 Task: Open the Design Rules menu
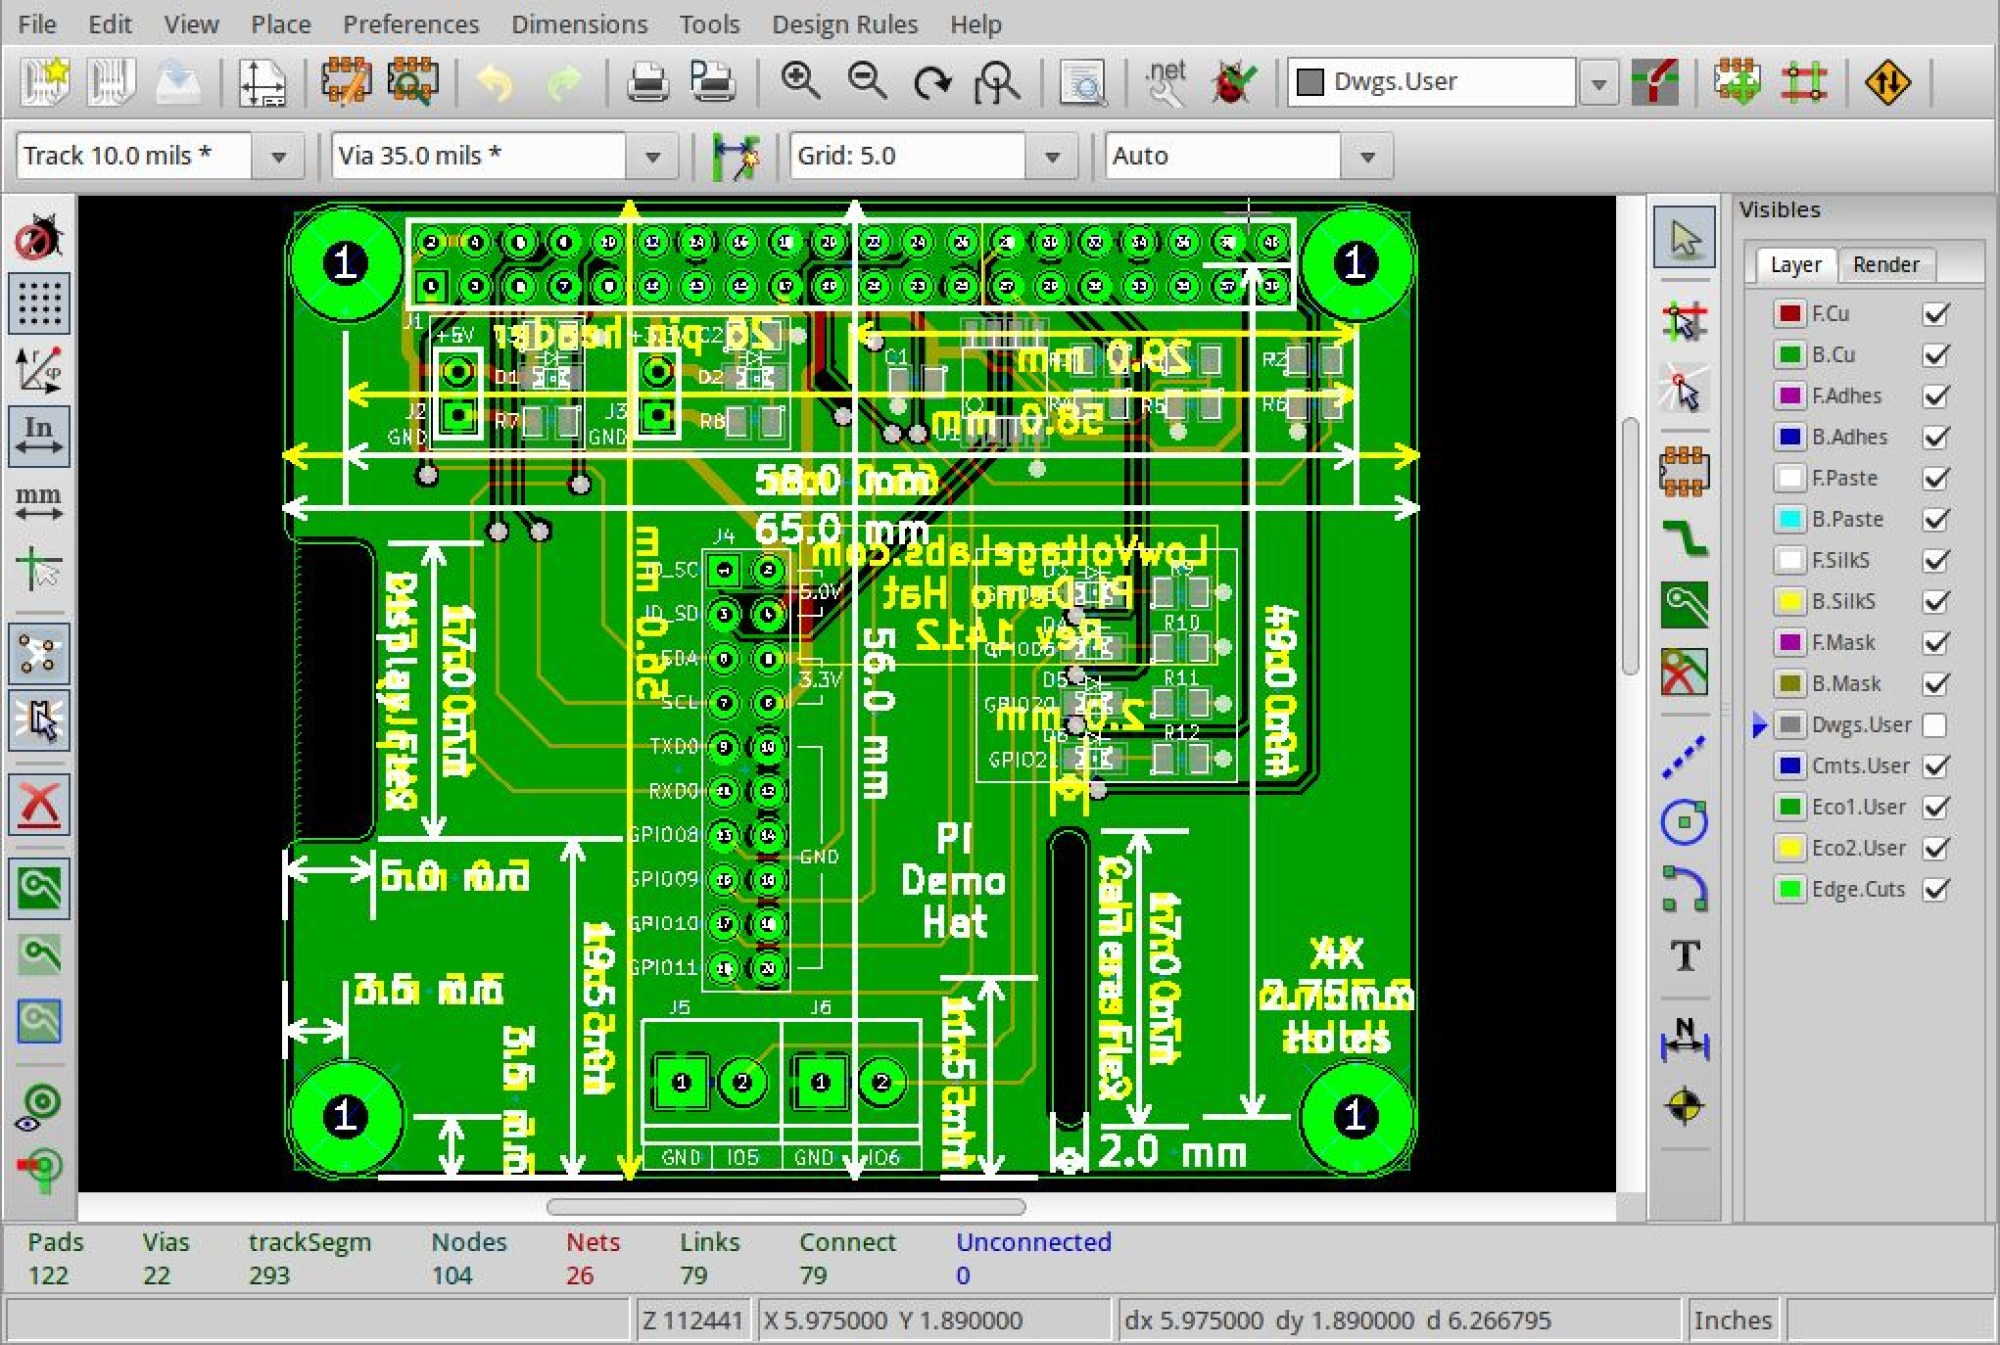click(844, 24)
